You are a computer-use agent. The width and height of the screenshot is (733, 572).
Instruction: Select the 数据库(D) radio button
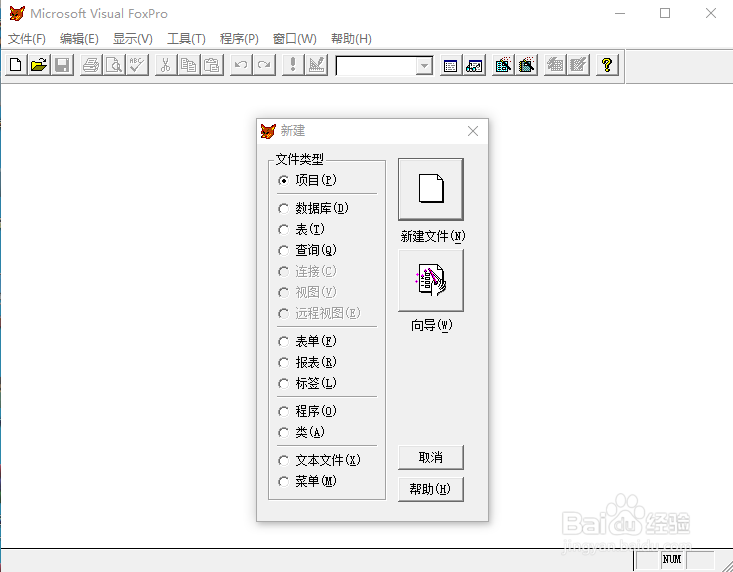[x=313, y=208]
